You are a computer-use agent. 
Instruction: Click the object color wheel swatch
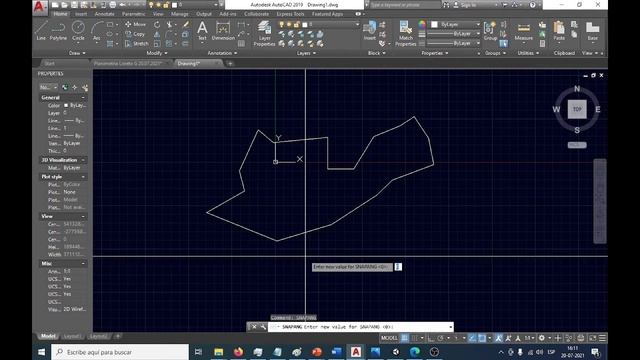[x=422, y=24]
